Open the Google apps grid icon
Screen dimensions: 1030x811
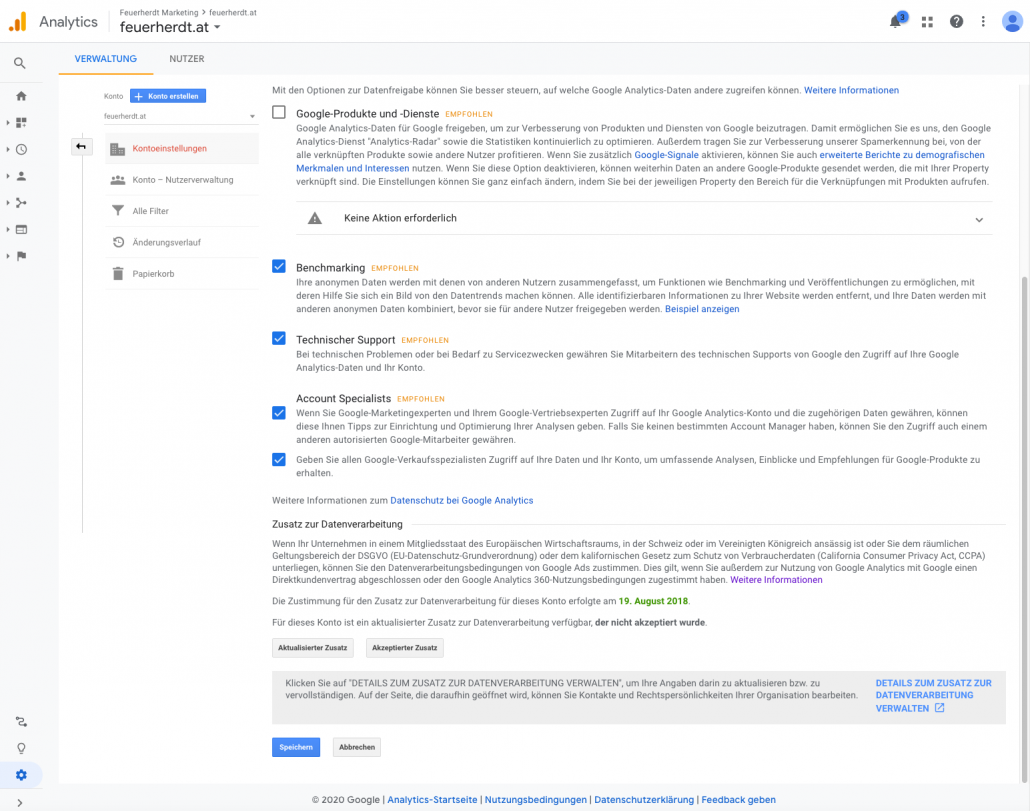point(927,22)
